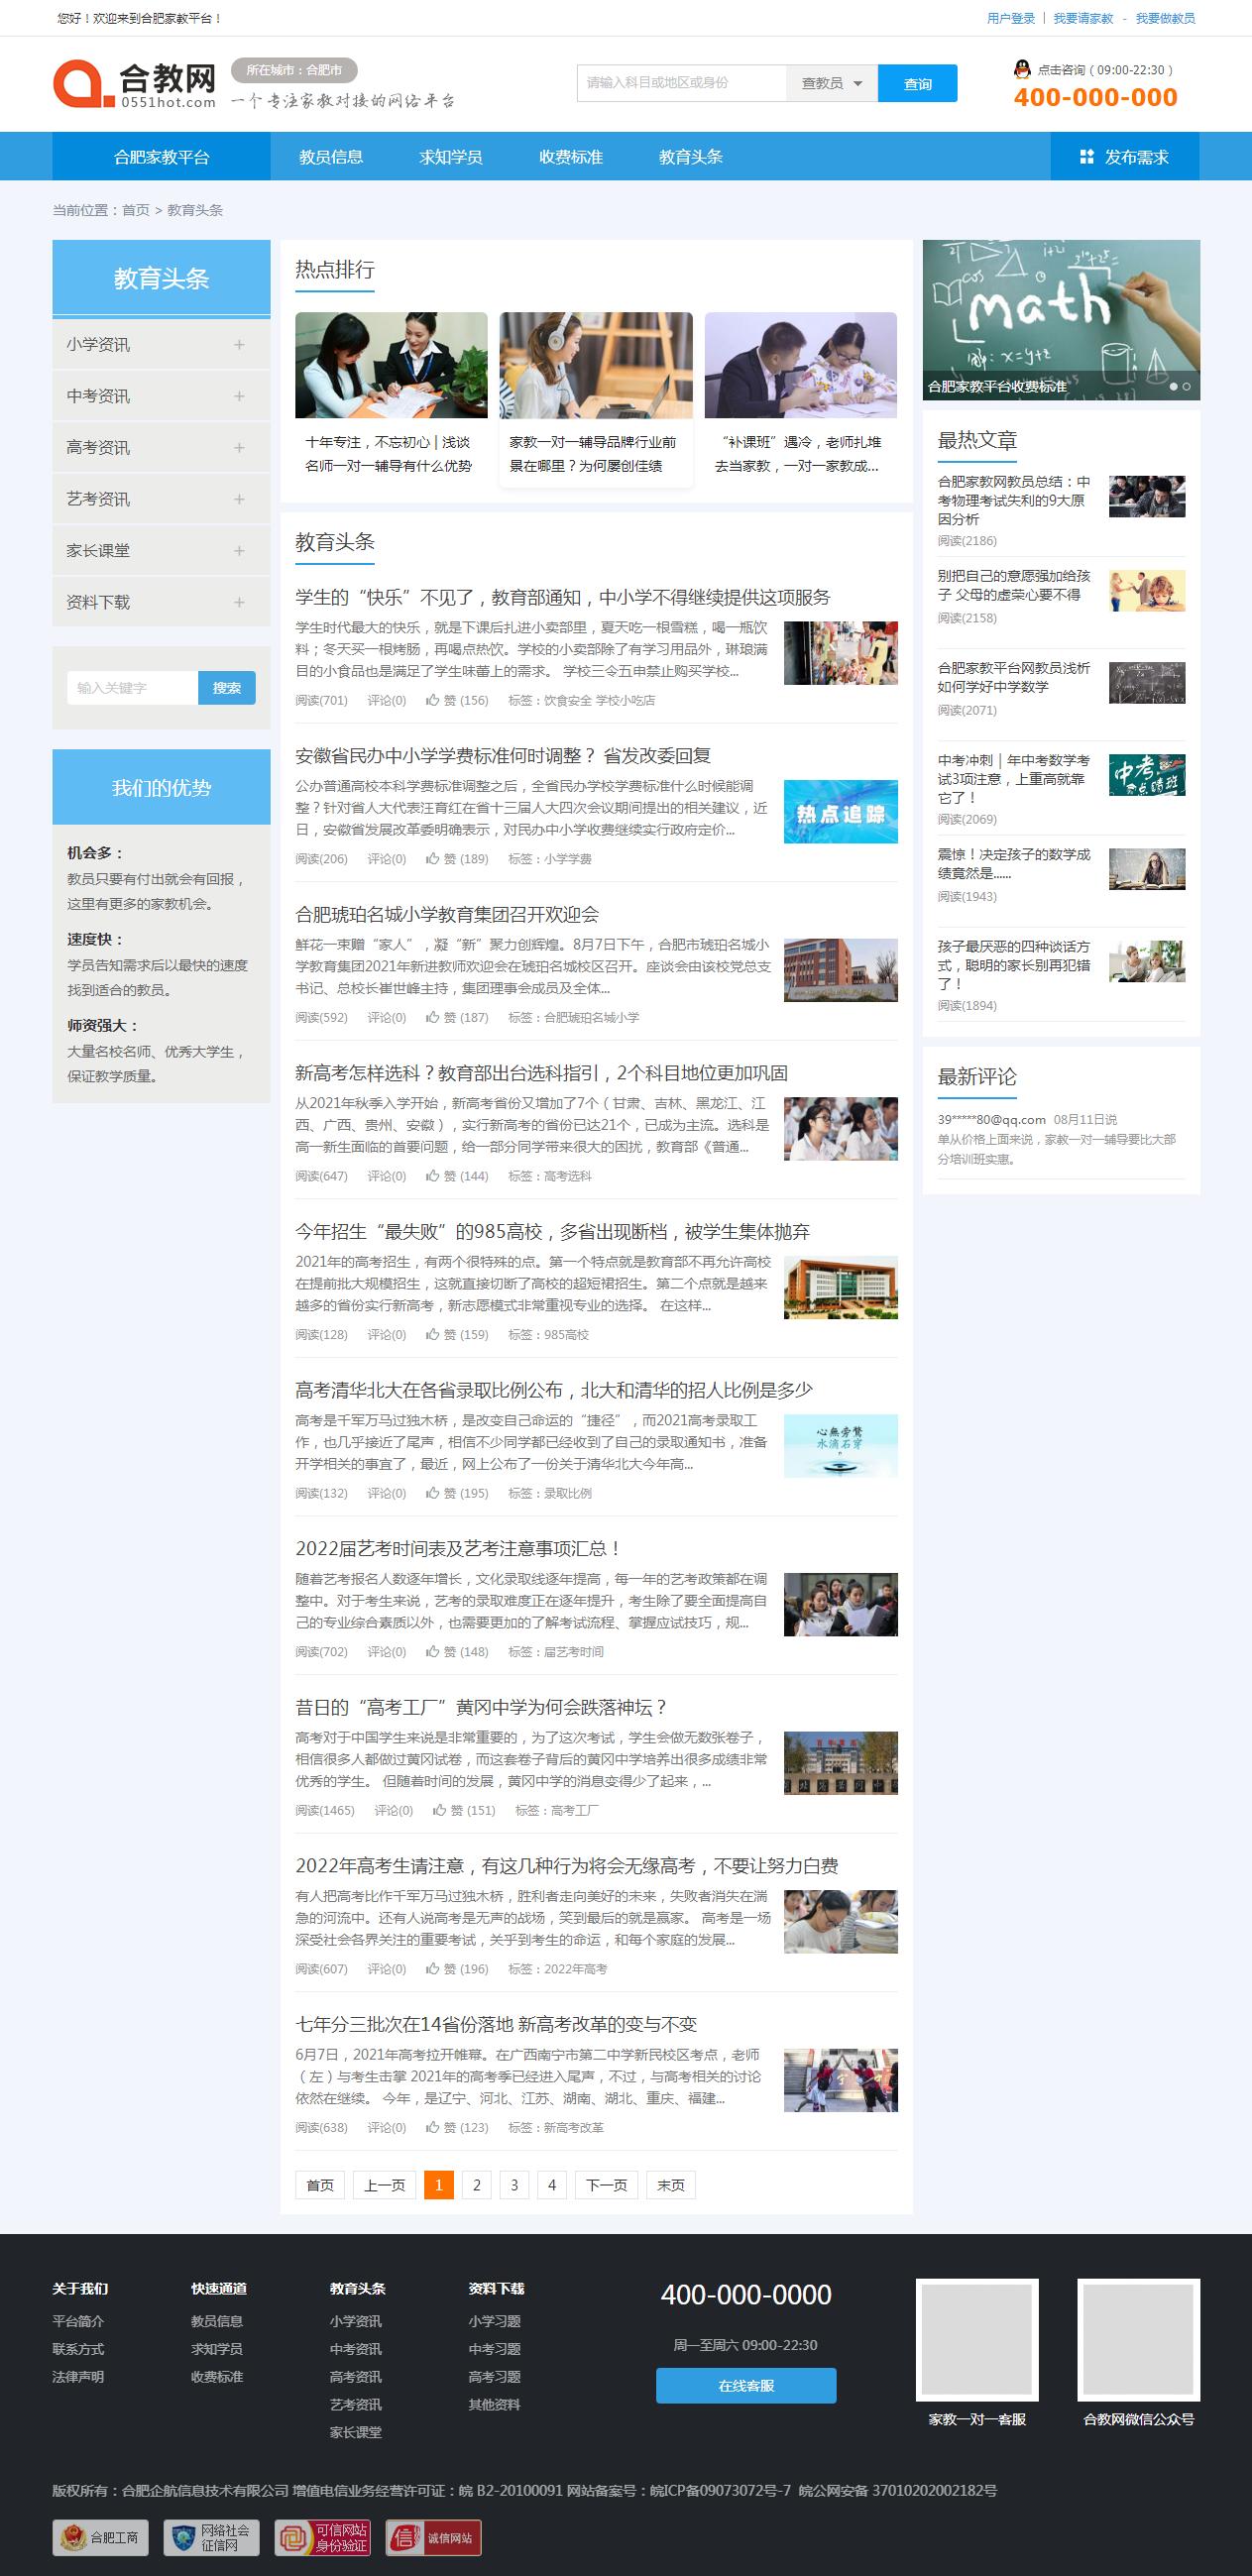The height and width of the screenshot is (2576, 1252).
Task: Click the 网络社会征信网 badge
Action: click(211, 2537)
